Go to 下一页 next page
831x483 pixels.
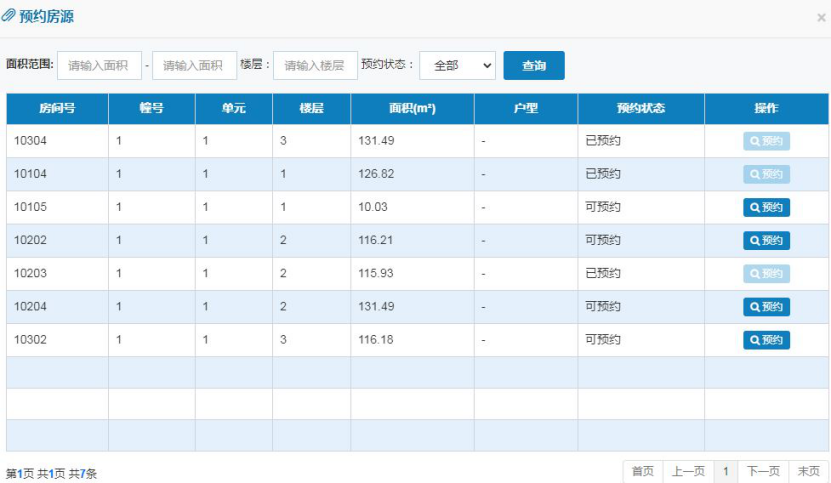click(x=763, y=471)
